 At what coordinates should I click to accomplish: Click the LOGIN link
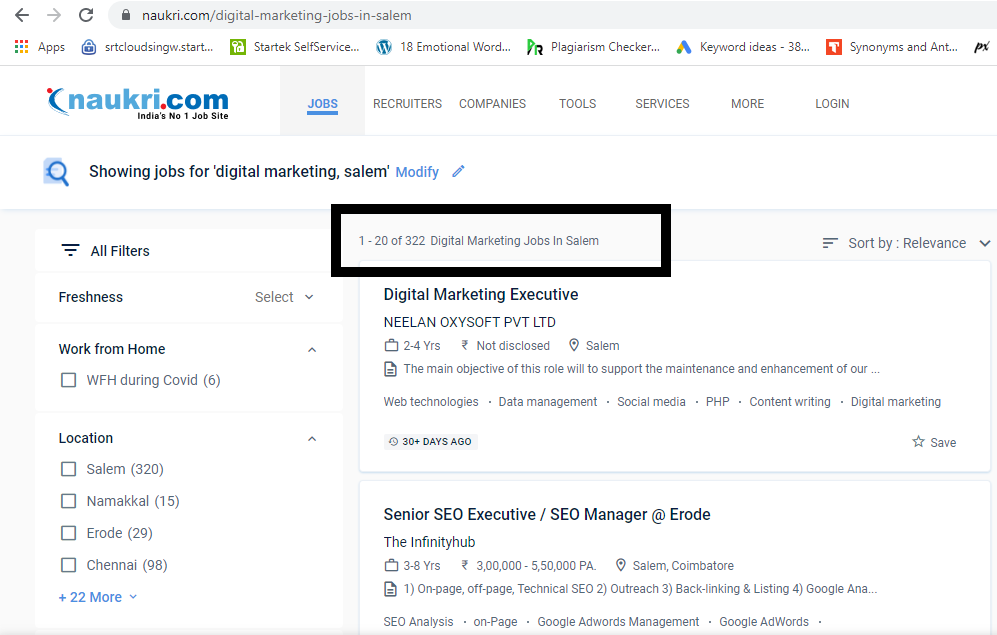click(832, 104)
